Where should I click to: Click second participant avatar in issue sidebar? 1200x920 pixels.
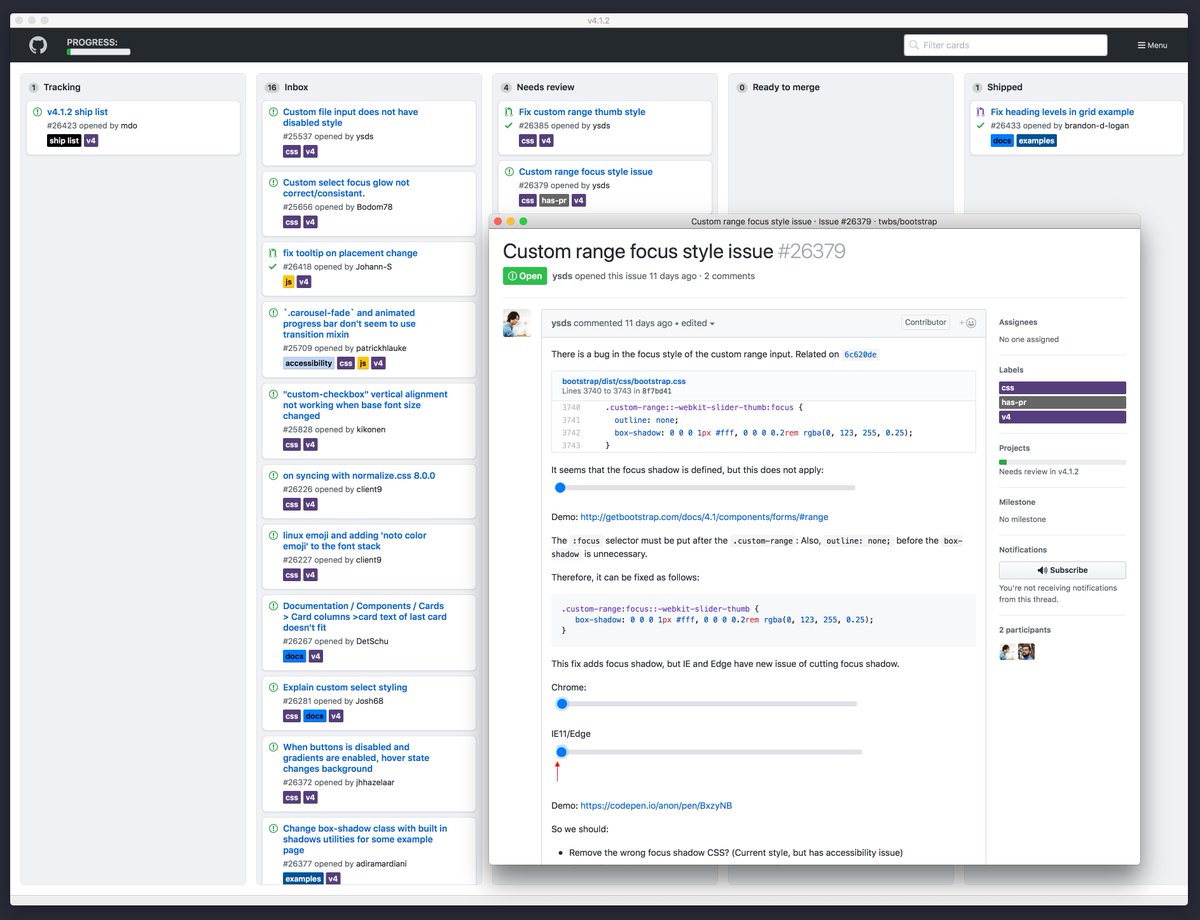pyautogui.click(x=1026, y=651)
